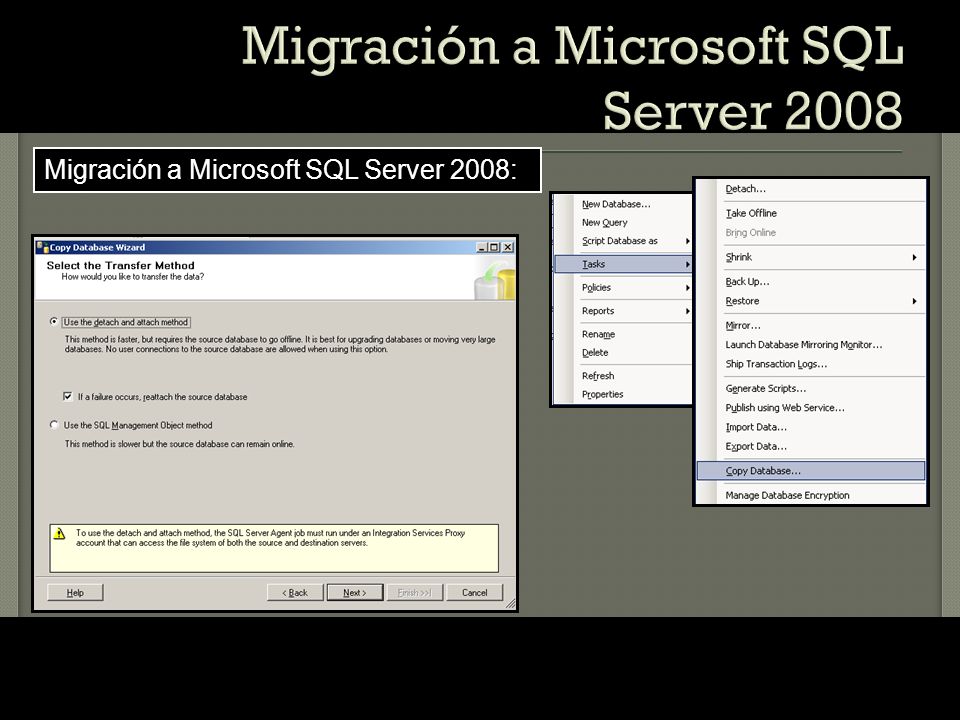Expand the Reports submenu arrow
The height and width of the screenshot is (720, 960).
tap(688, 310)
